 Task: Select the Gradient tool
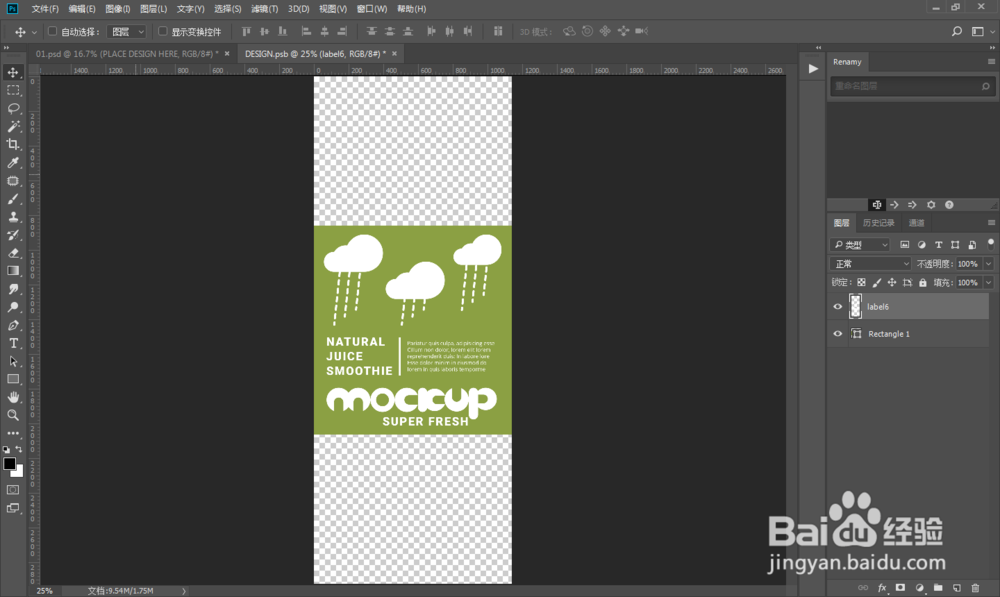[13, 270]
